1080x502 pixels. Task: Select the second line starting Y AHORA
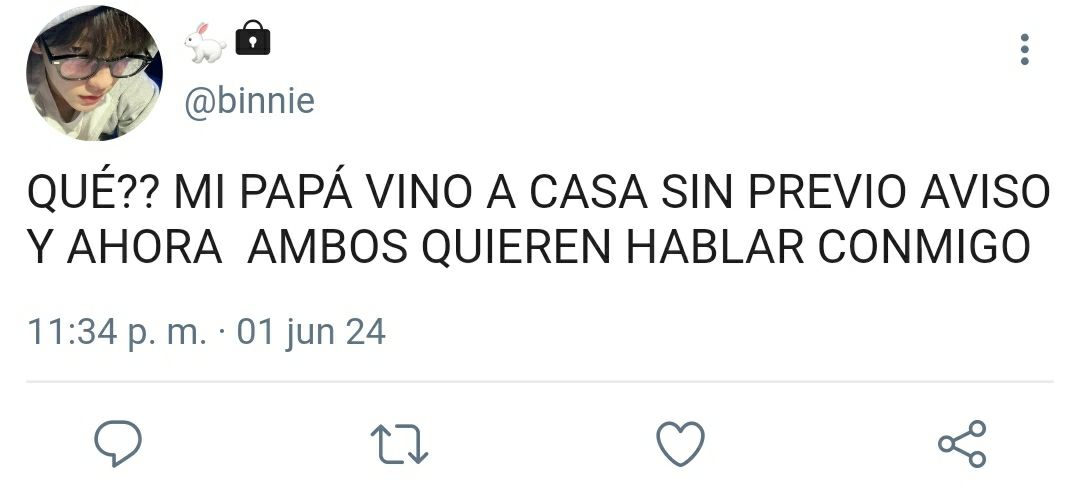[x=529, y=247]
